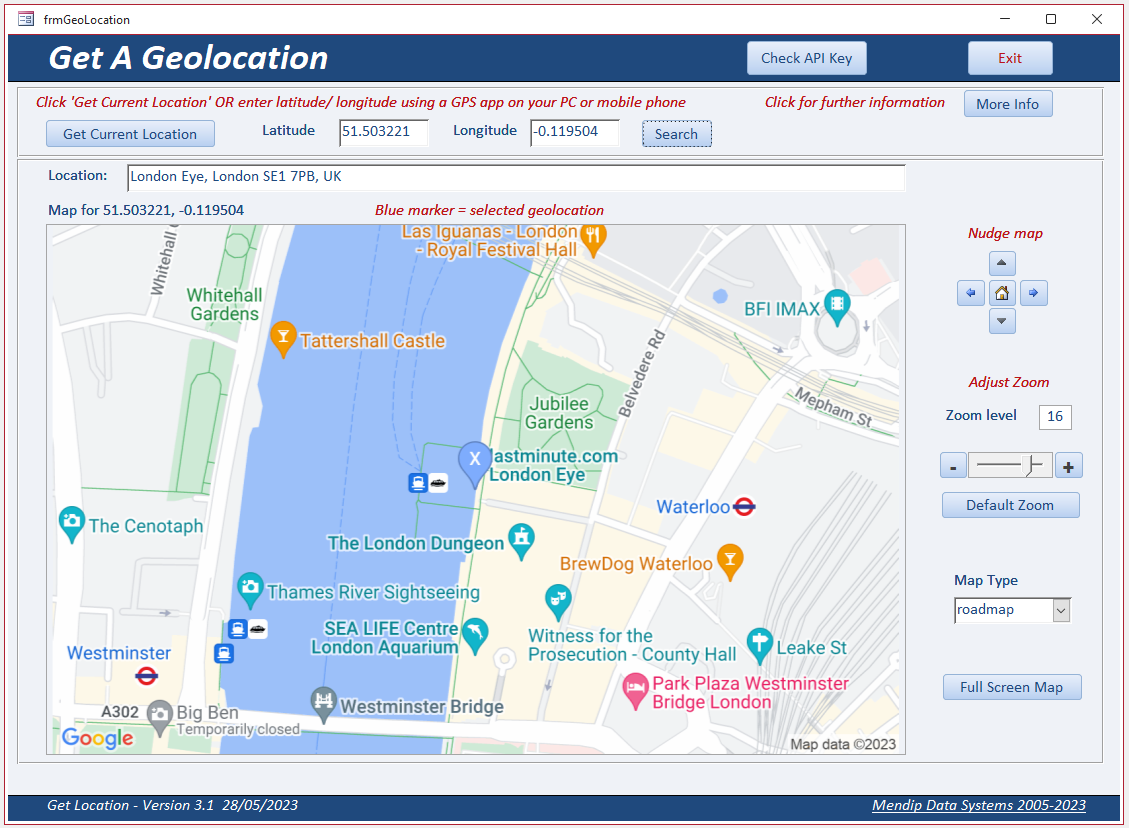This screenshot has height=828, width=1129.
Task: Click the Mepham St street label
Action: click(x=833, y=408)
